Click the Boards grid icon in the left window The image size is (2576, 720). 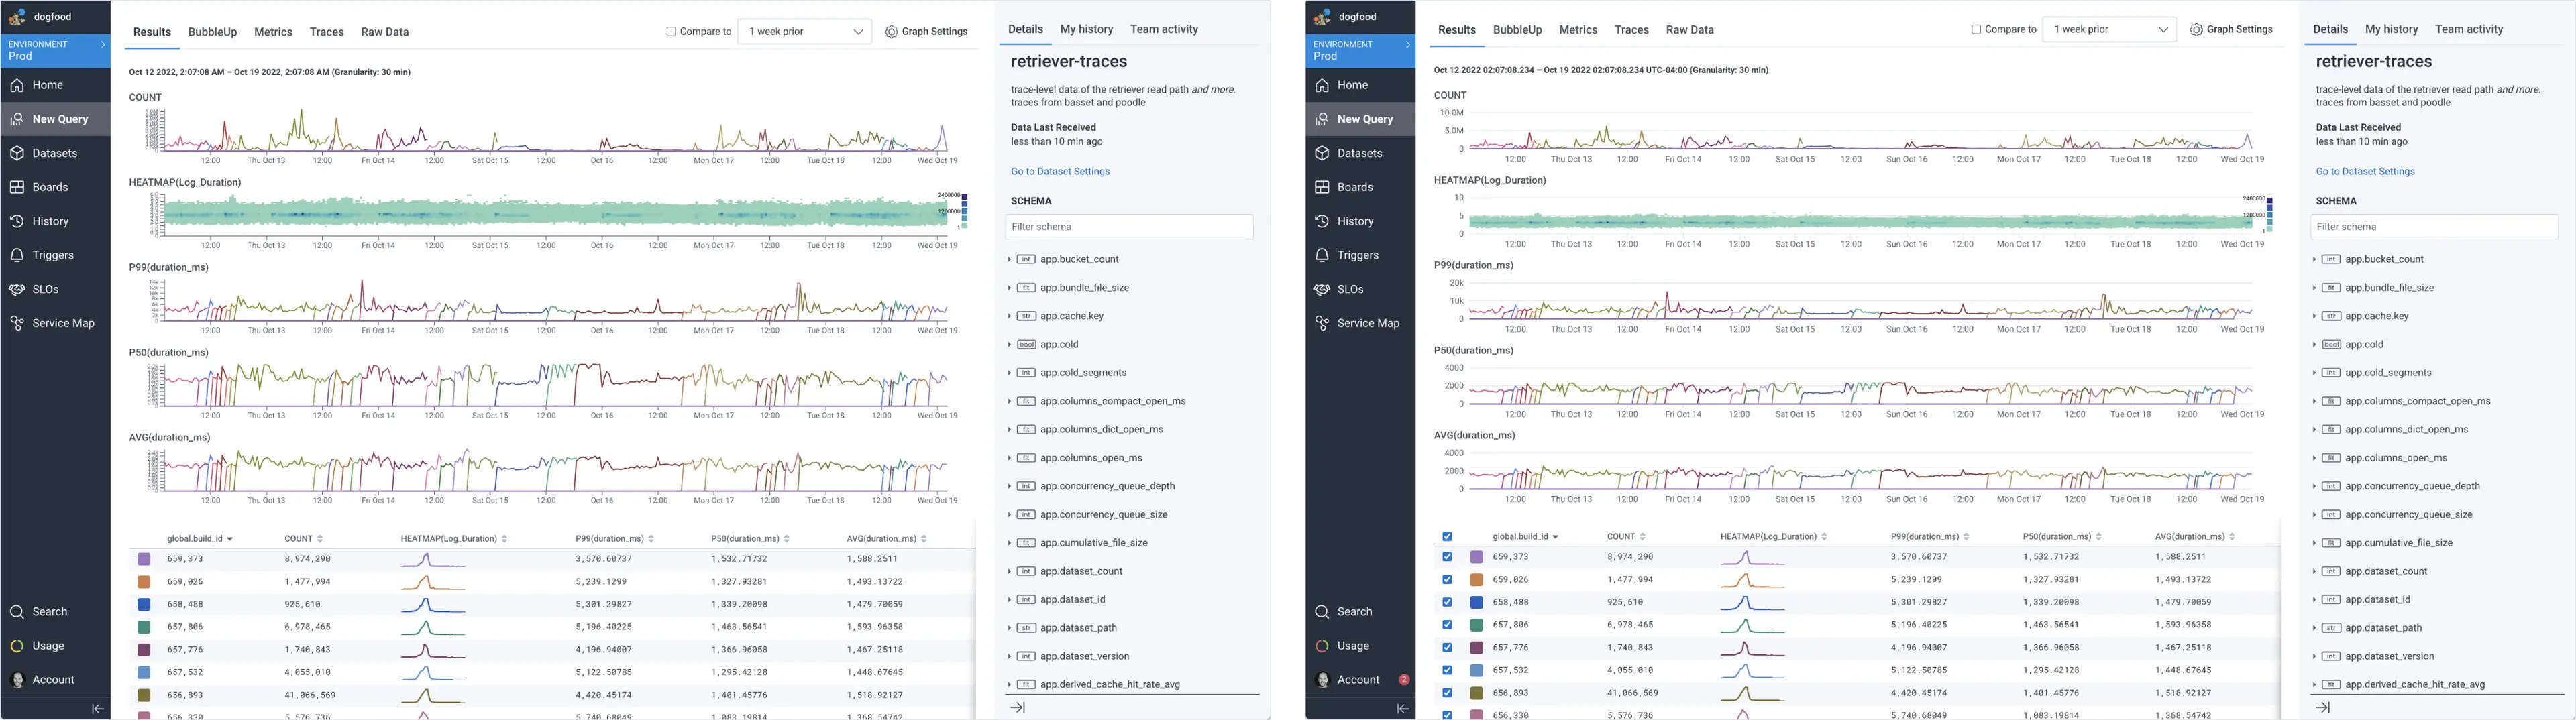click(x=17, y=187)
